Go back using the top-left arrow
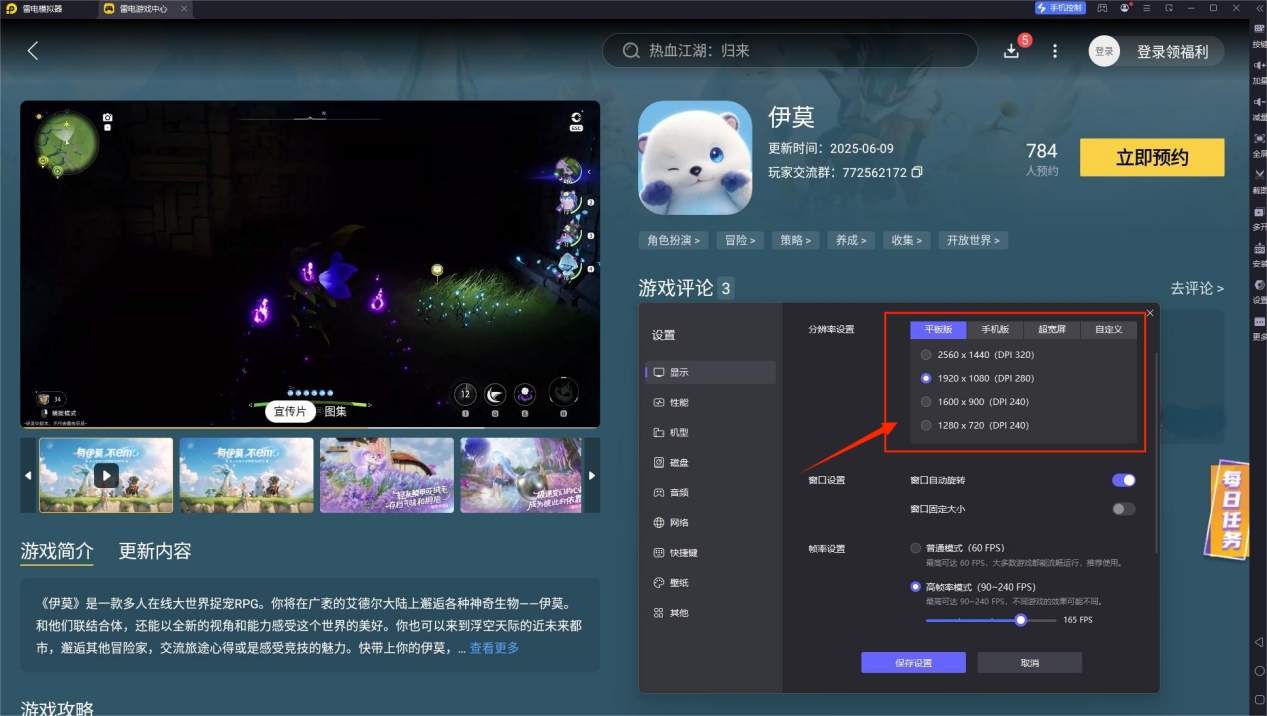Image resolution: width=1267 pixels, height=716 pixels. [33, 51]
